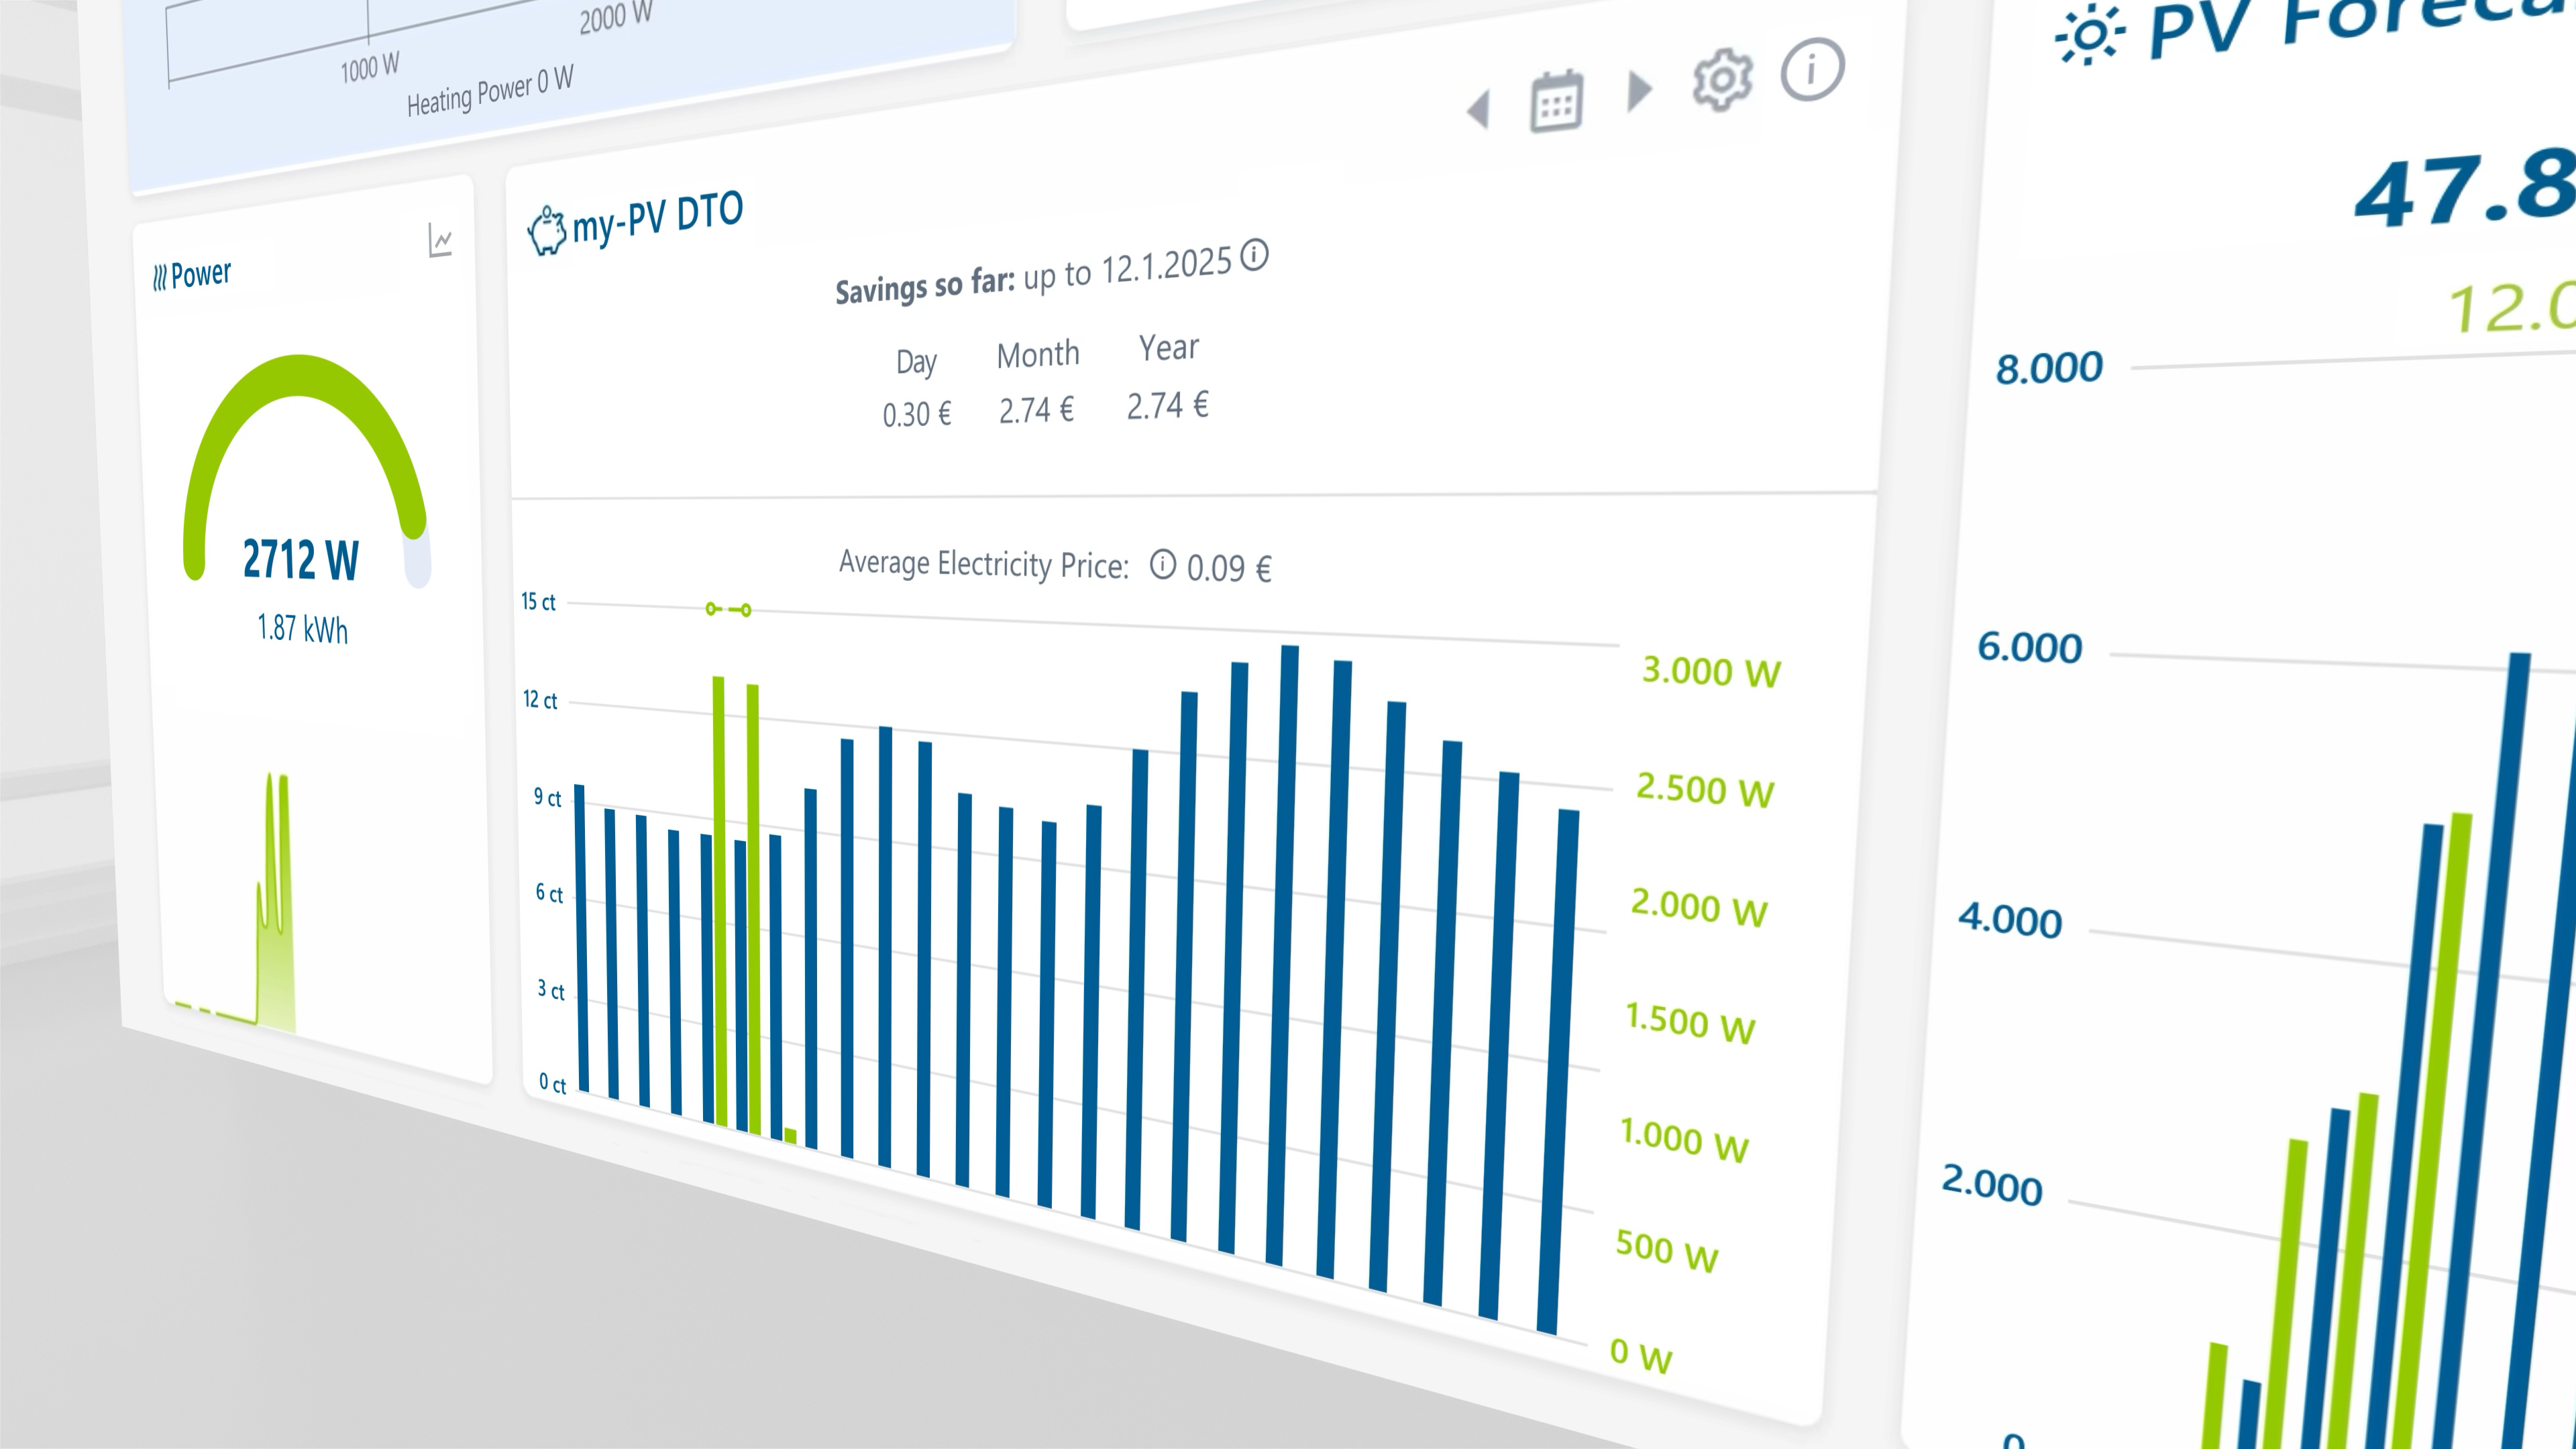Click the piggy bank my-PV DTO icon
2576x1449 pixels.
click(546, 230)
